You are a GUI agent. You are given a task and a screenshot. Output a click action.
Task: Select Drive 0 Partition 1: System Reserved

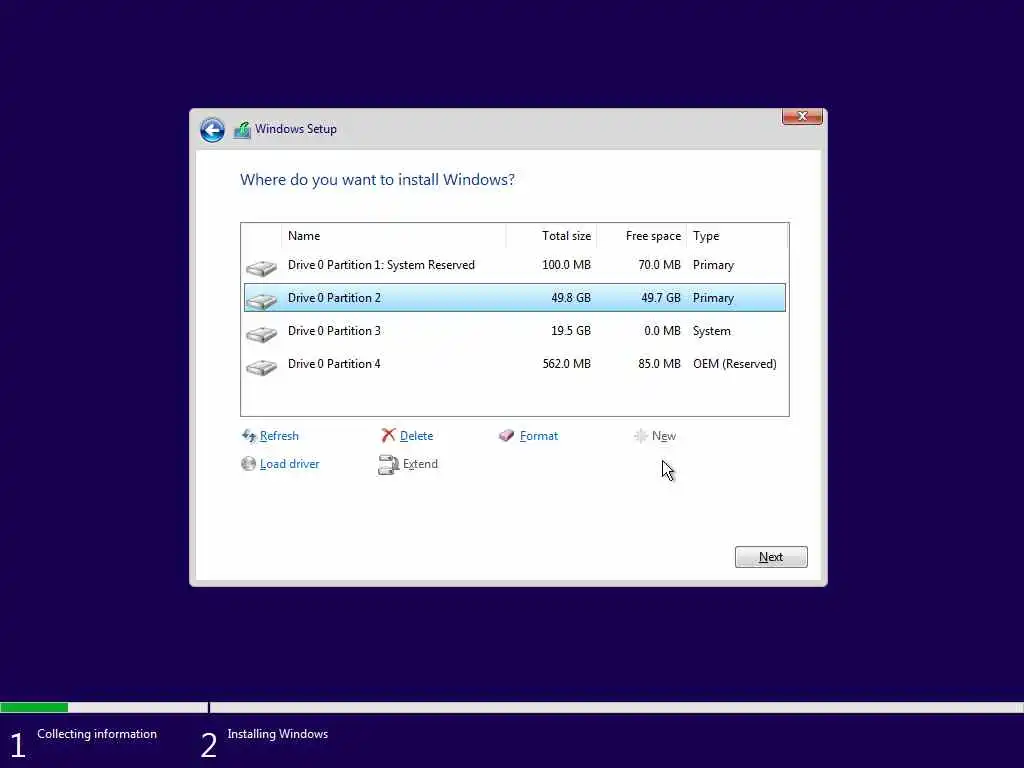515,265
